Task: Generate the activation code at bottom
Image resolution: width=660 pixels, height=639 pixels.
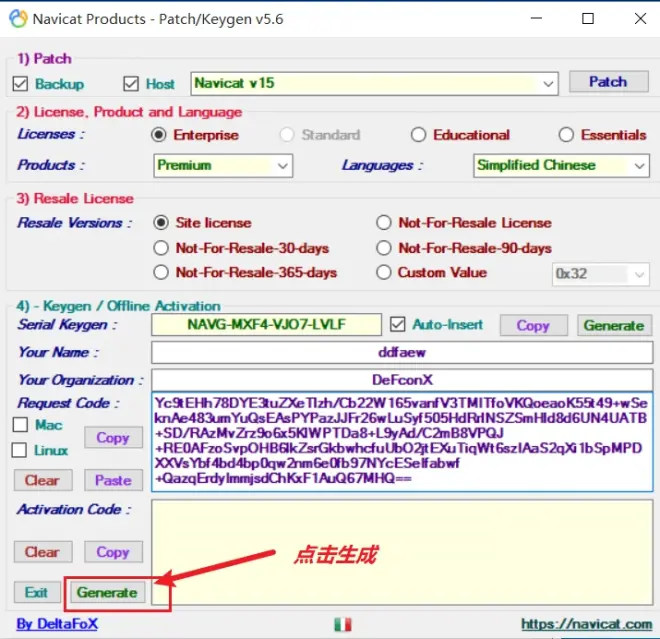Action: click(107, 593)
